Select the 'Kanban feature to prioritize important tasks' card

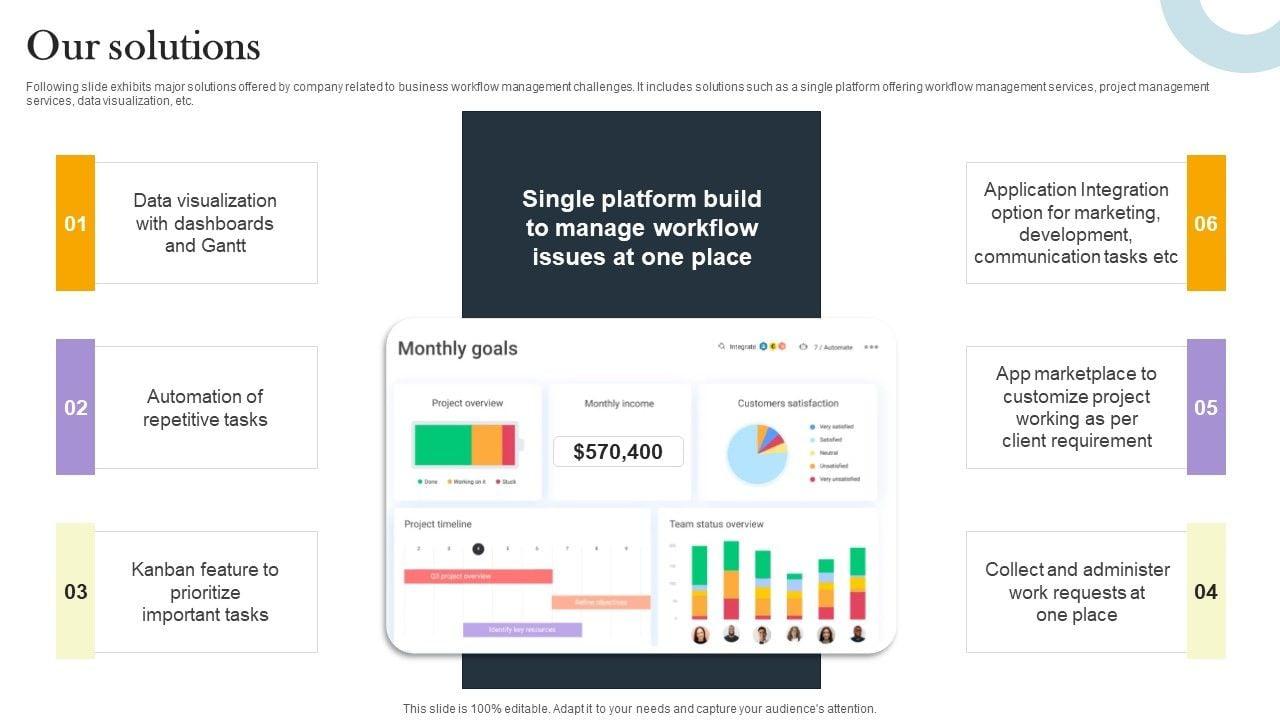point(206,592)
